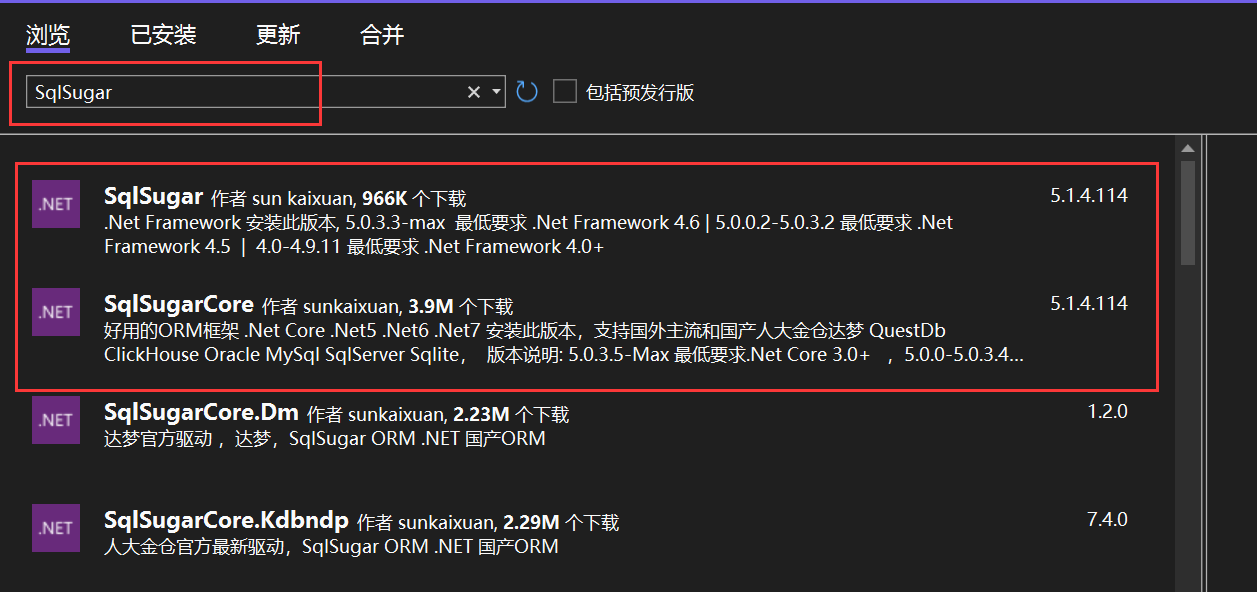This screenshot has height=592, width=1257.
Task: Check include prerelease versions option
Action: click(x=565, y=91)
